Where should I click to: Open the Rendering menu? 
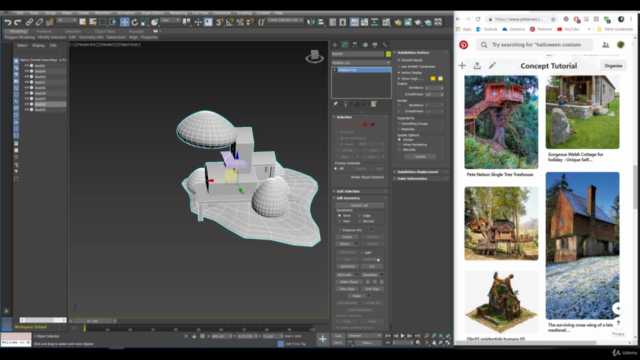[178, 13]
